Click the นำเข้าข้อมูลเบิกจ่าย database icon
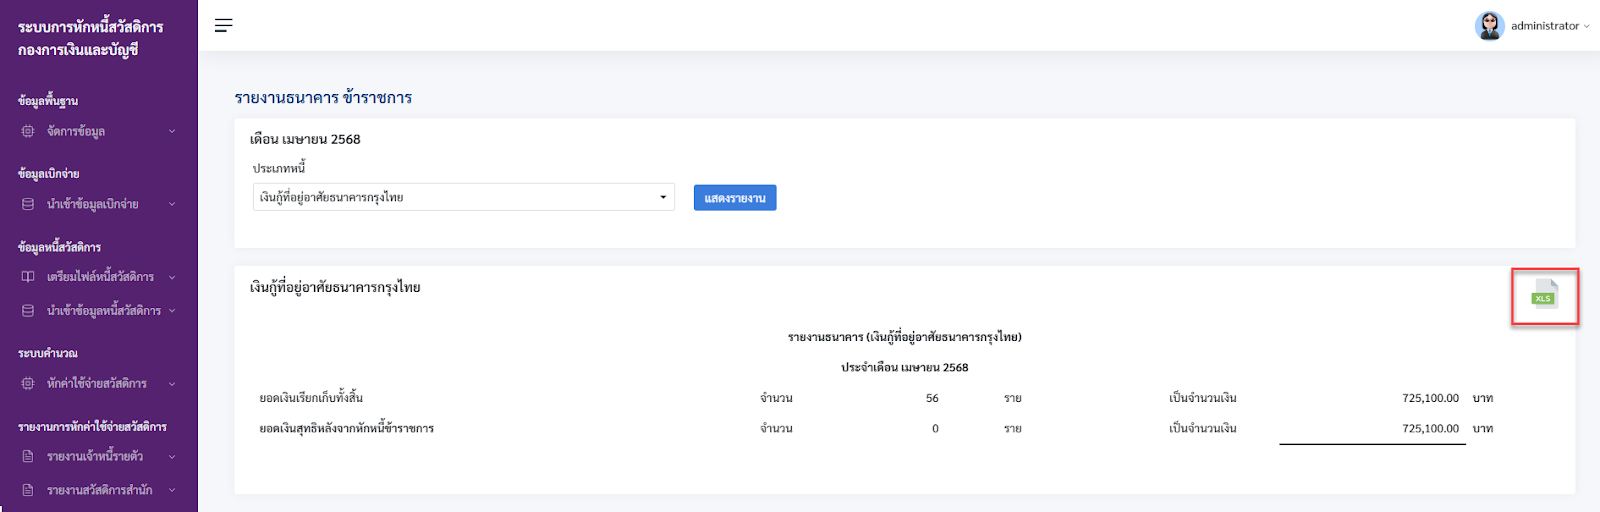The height and width of the screenshot is (512, 1600). click(28, 204)
